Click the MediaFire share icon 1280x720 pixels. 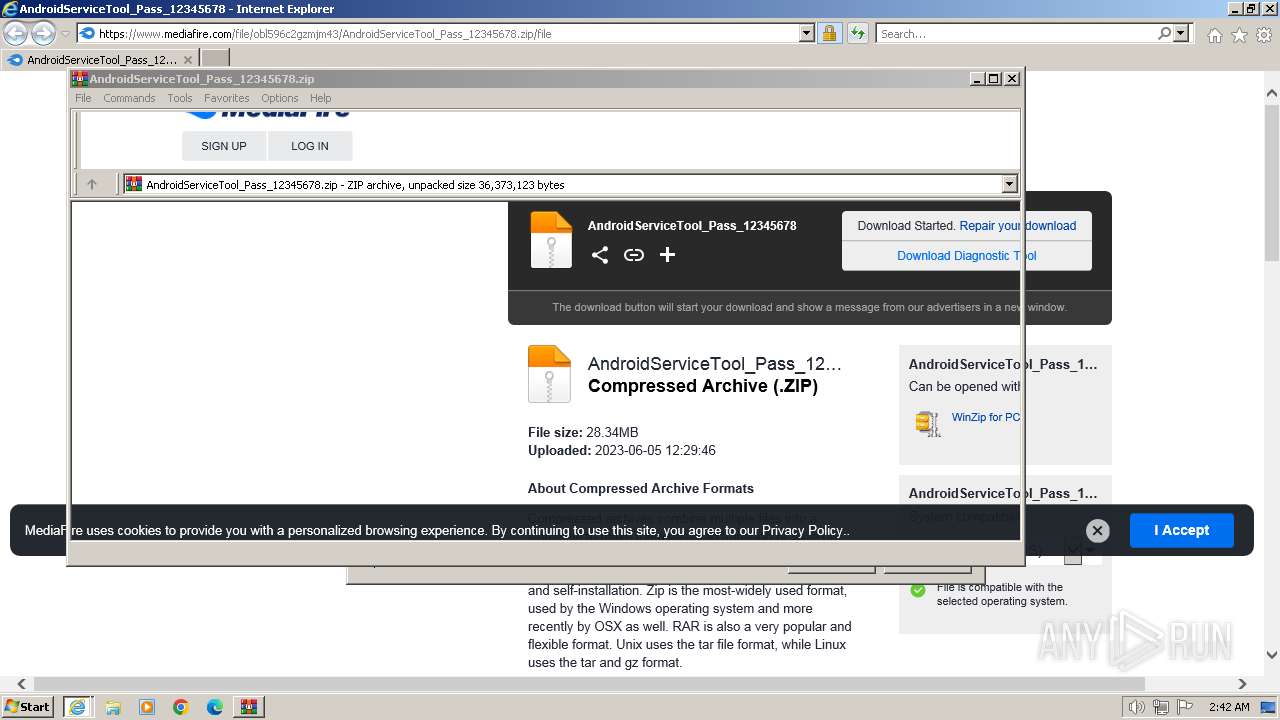click(600, 255)
